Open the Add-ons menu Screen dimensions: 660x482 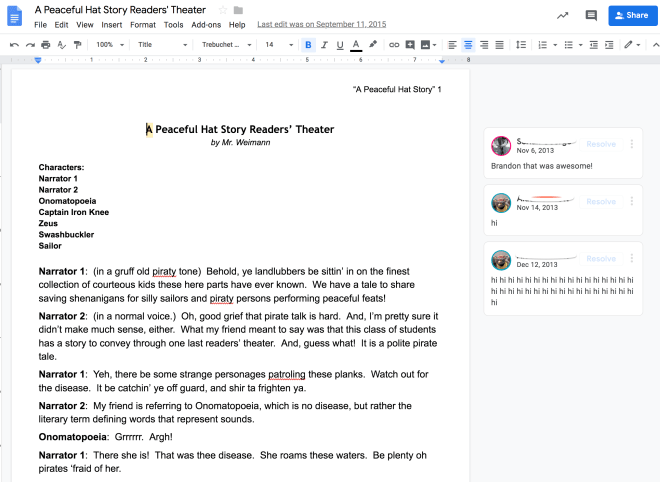tap(206, 24)
